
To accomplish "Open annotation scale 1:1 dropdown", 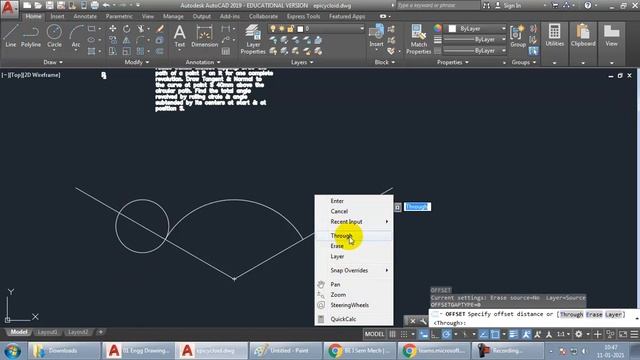I will click(x=564, y=334).
